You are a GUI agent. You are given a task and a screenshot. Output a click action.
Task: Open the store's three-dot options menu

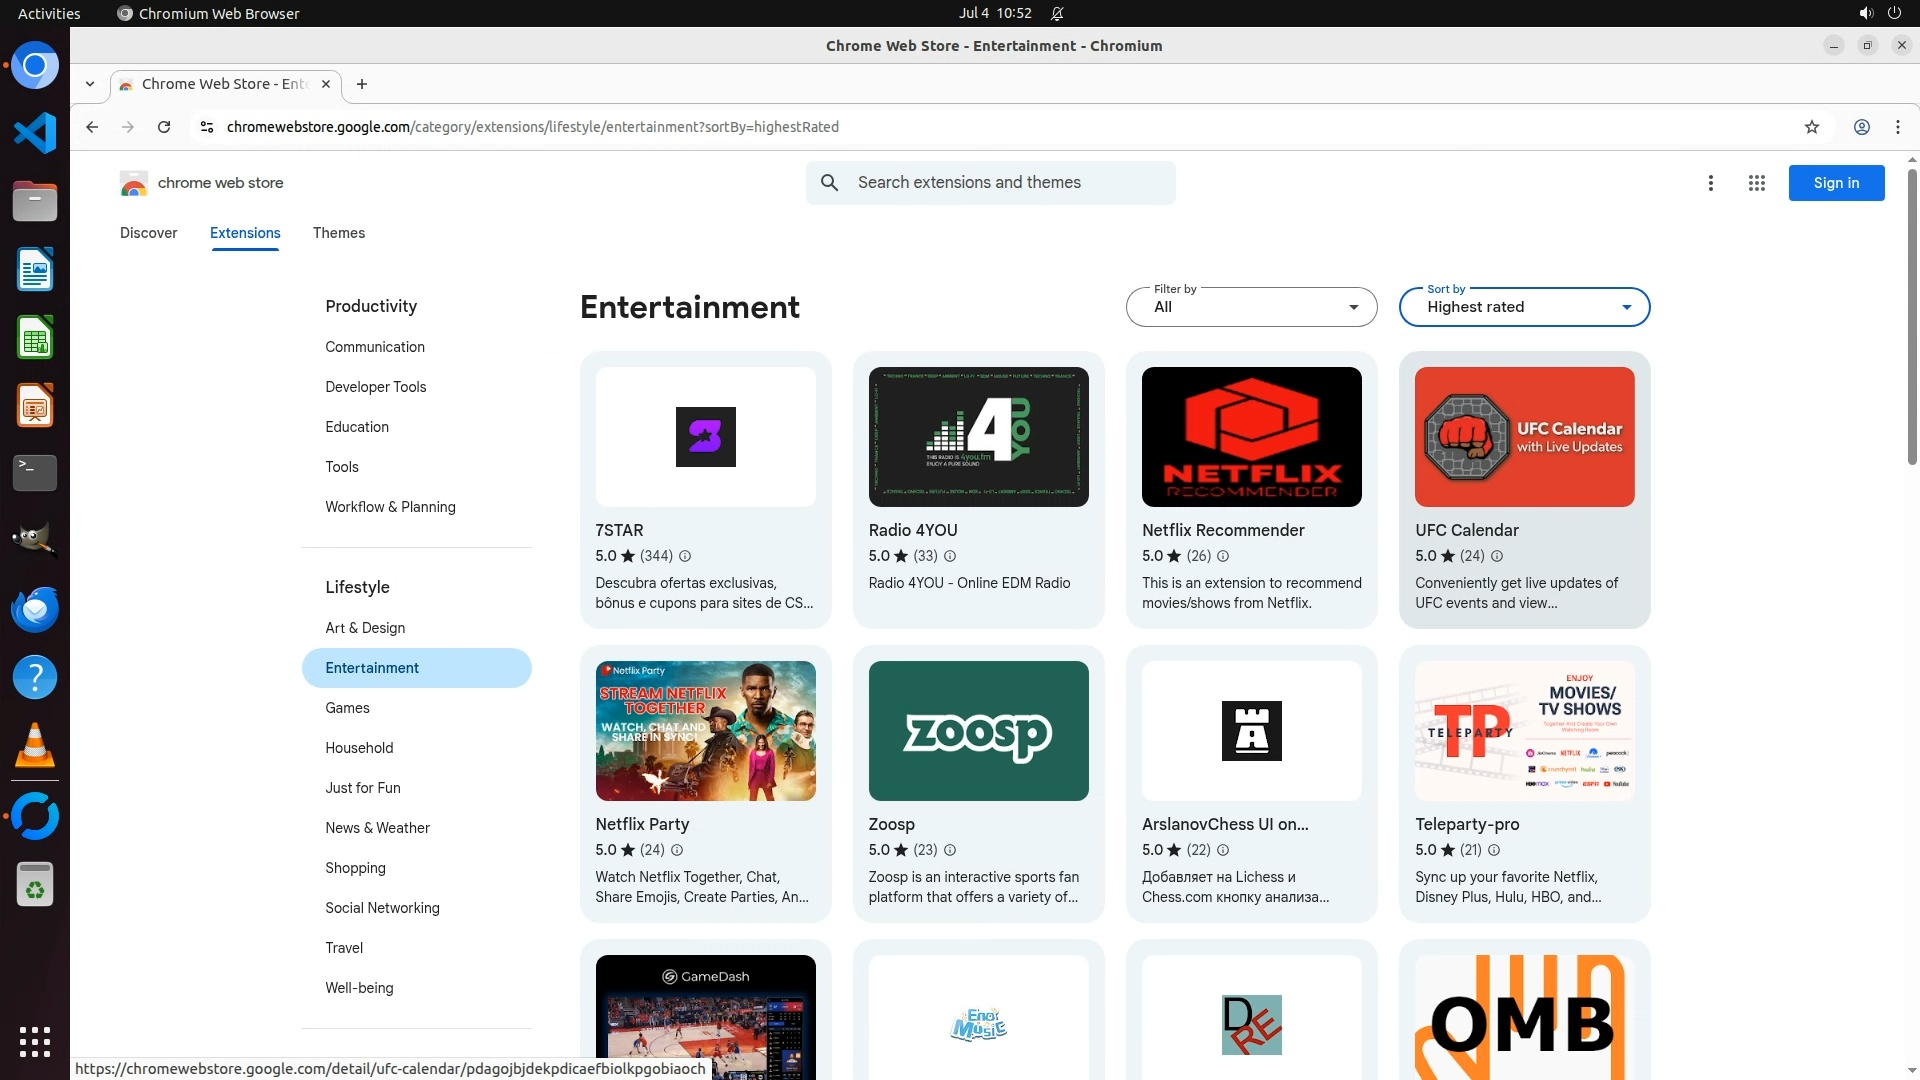pyautogui.click(x=1710, y=183)
